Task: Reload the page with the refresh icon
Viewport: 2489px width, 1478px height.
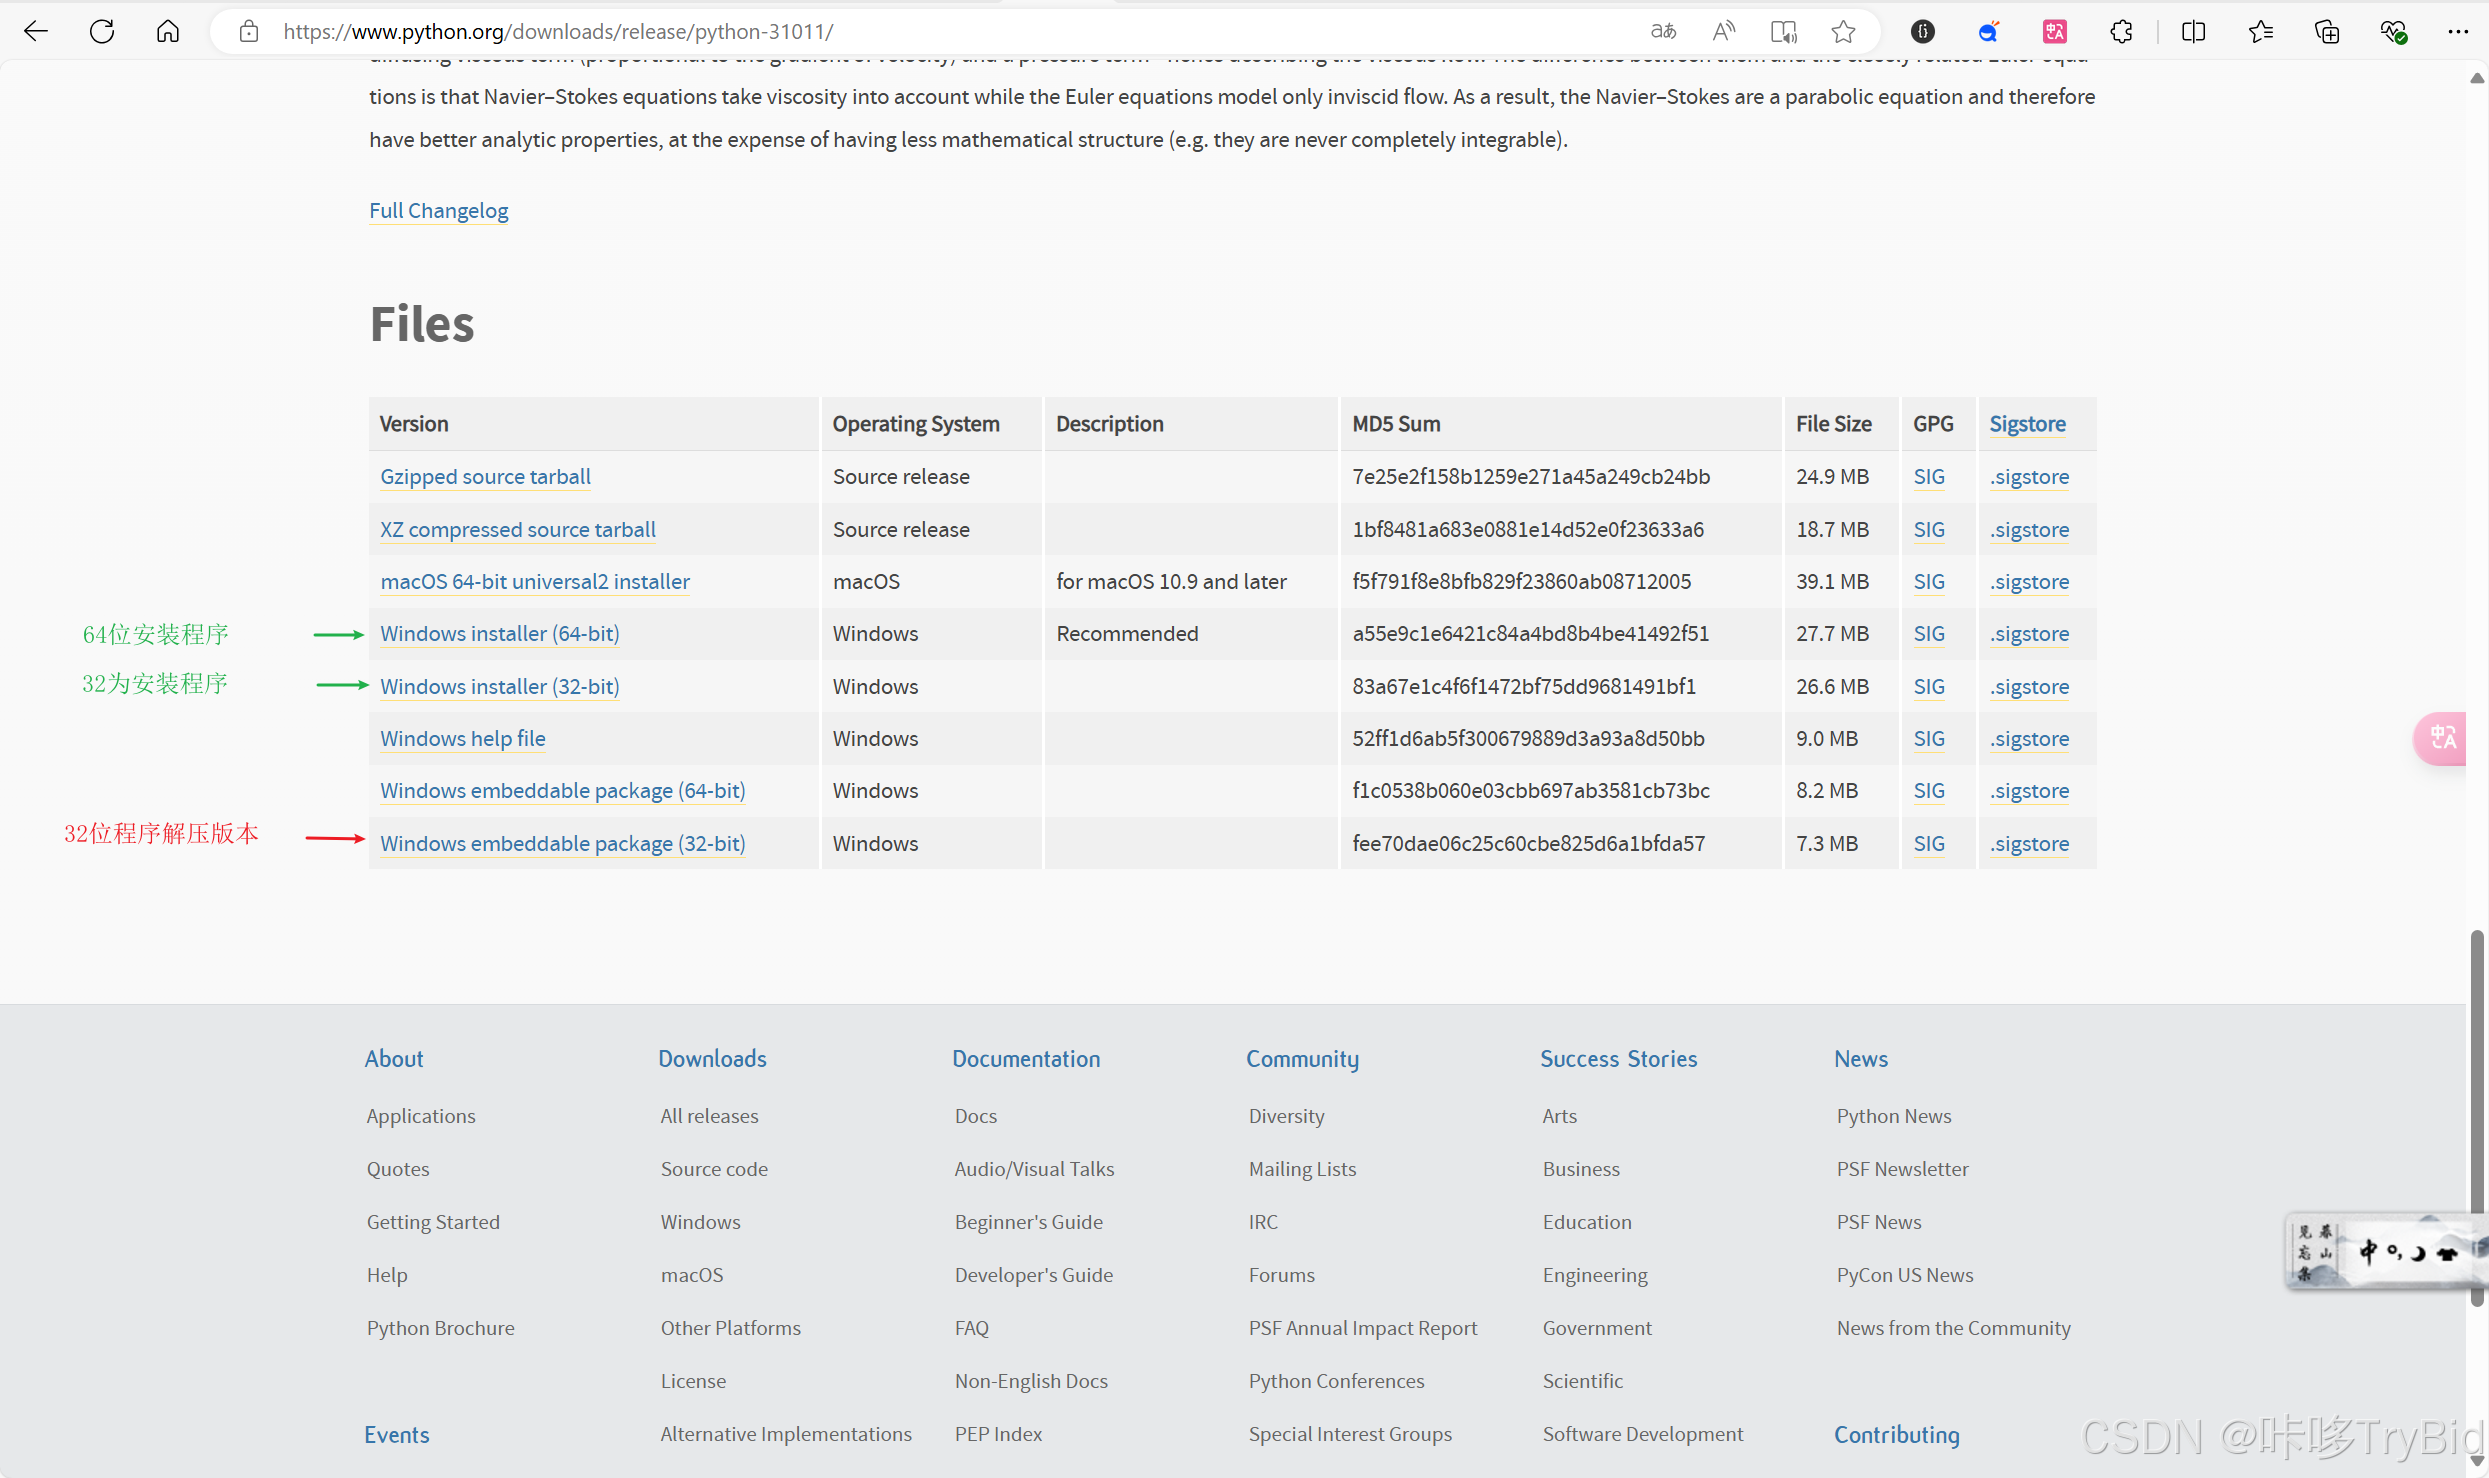Action: pyautogui.click(x=102, y=31)
